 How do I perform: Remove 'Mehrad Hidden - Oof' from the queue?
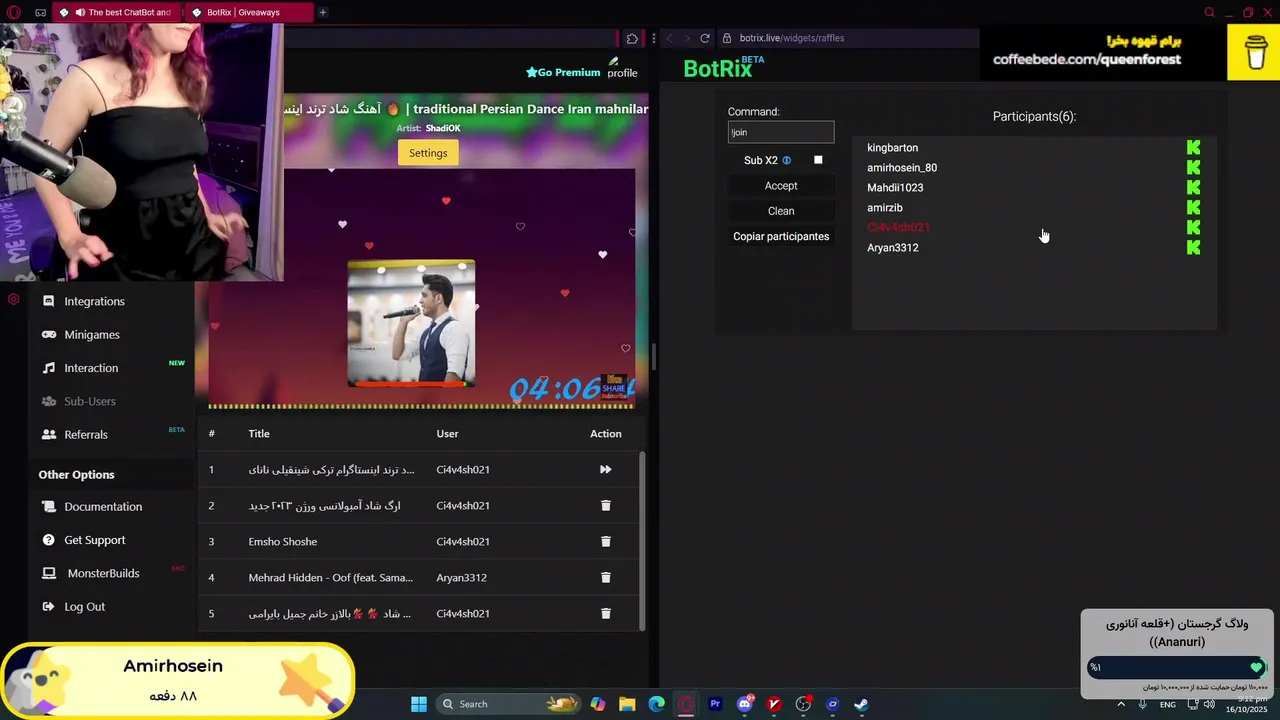click(605, 577)
